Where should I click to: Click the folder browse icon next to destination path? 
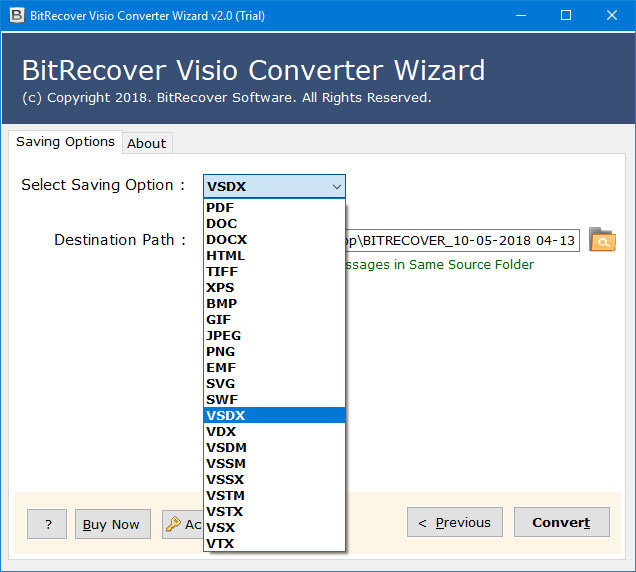point(602,240)
